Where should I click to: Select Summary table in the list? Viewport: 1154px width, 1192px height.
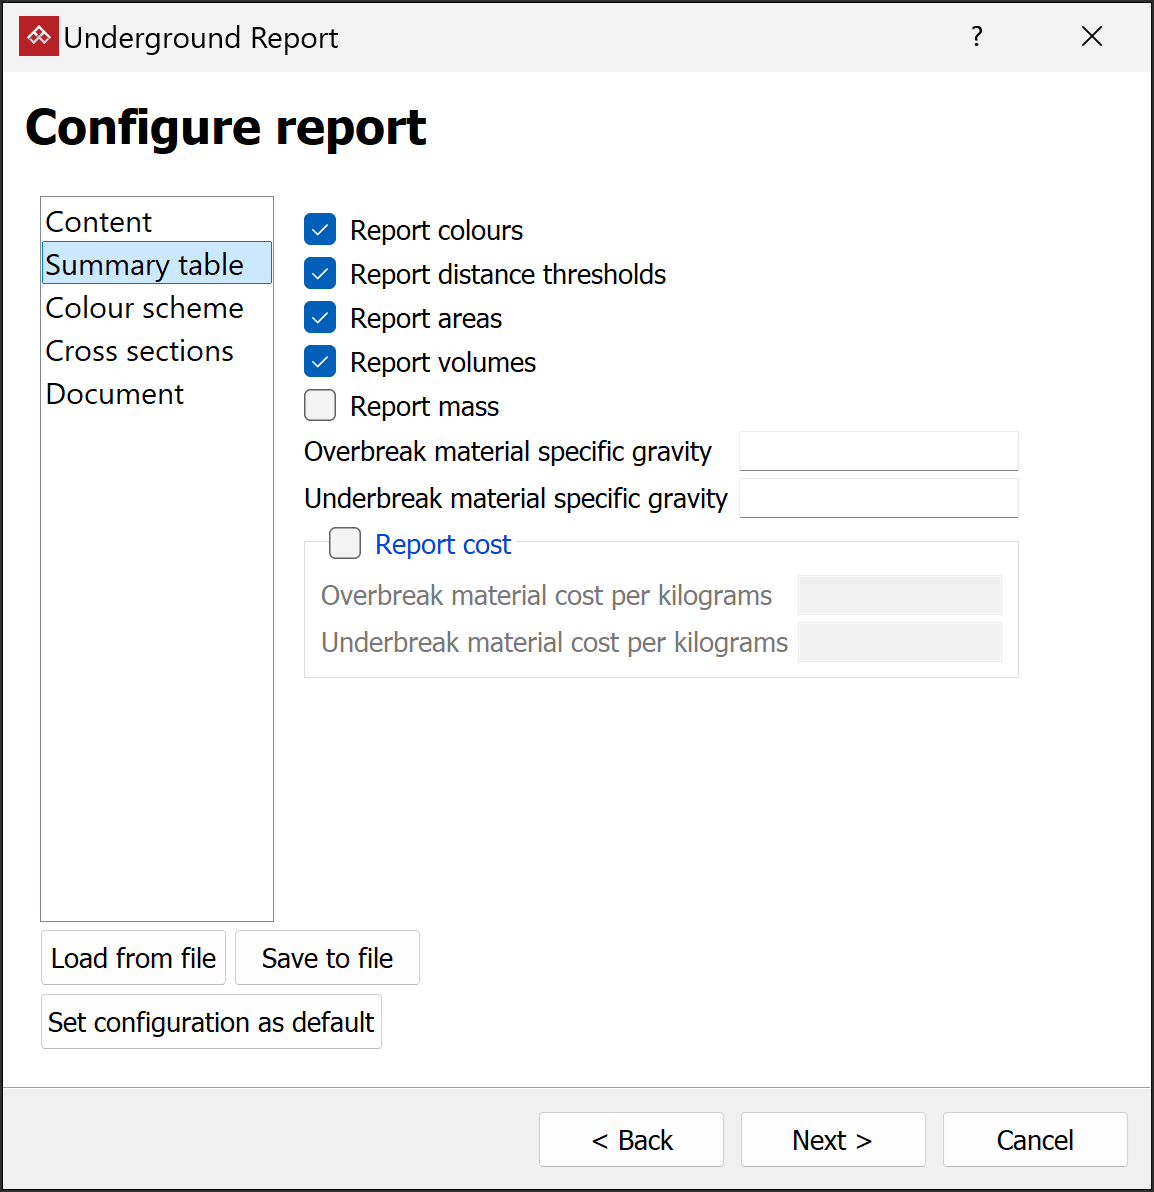pyautogui.click(x=145, y=265)
